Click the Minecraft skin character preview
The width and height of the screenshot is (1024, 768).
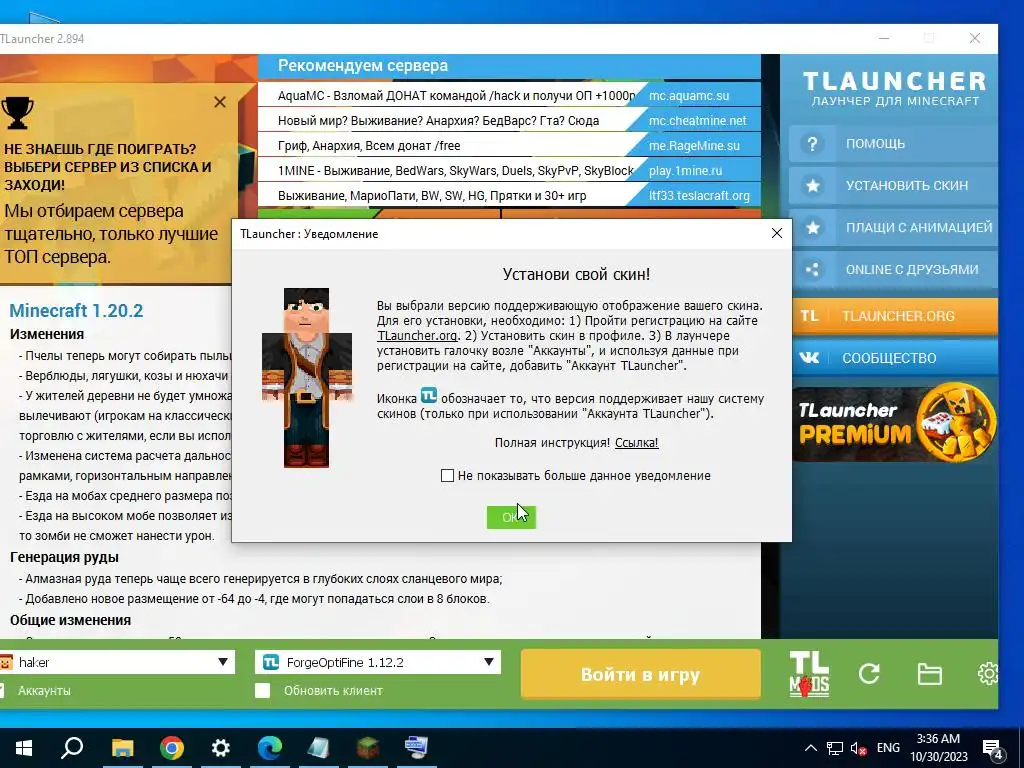(306, 377)
